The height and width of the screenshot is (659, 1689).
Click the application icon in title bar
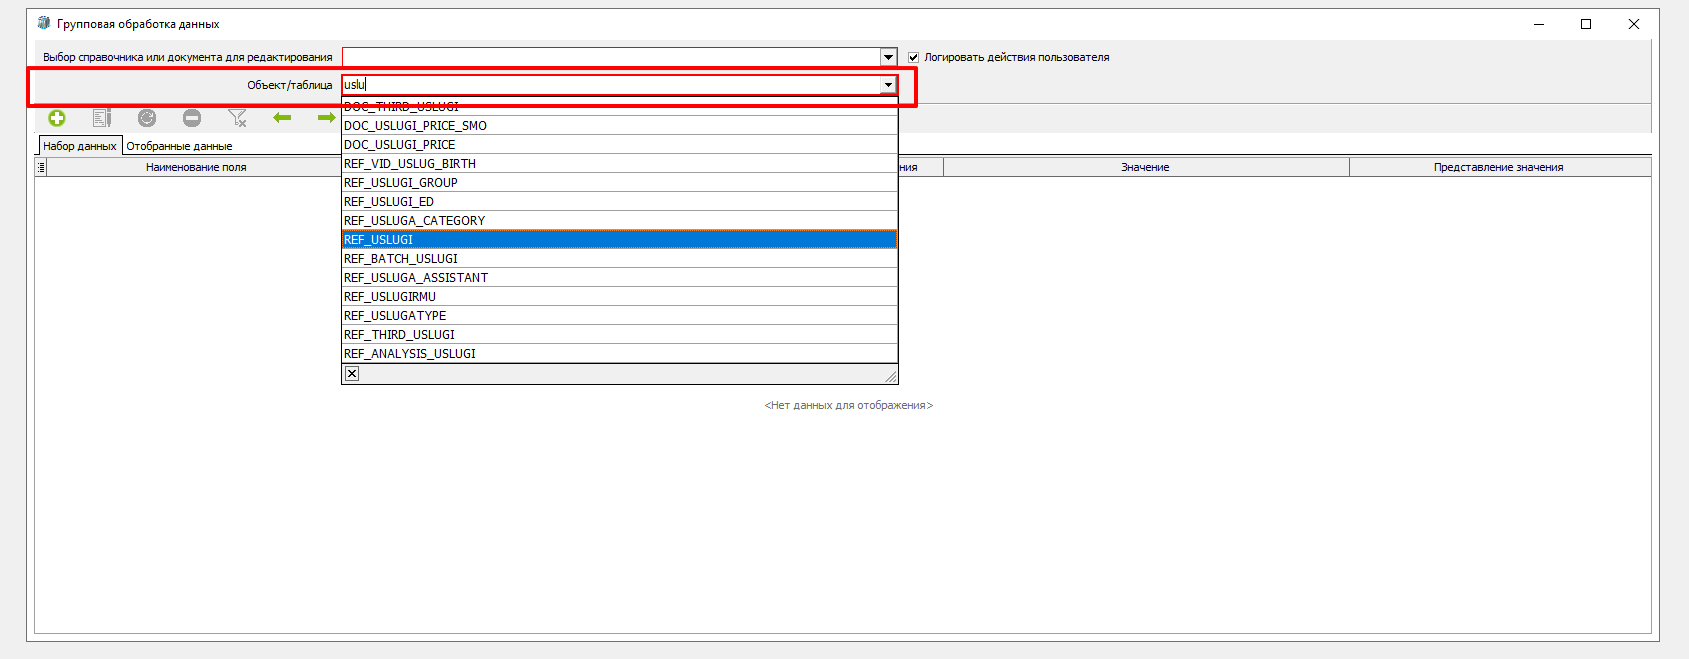43,23
